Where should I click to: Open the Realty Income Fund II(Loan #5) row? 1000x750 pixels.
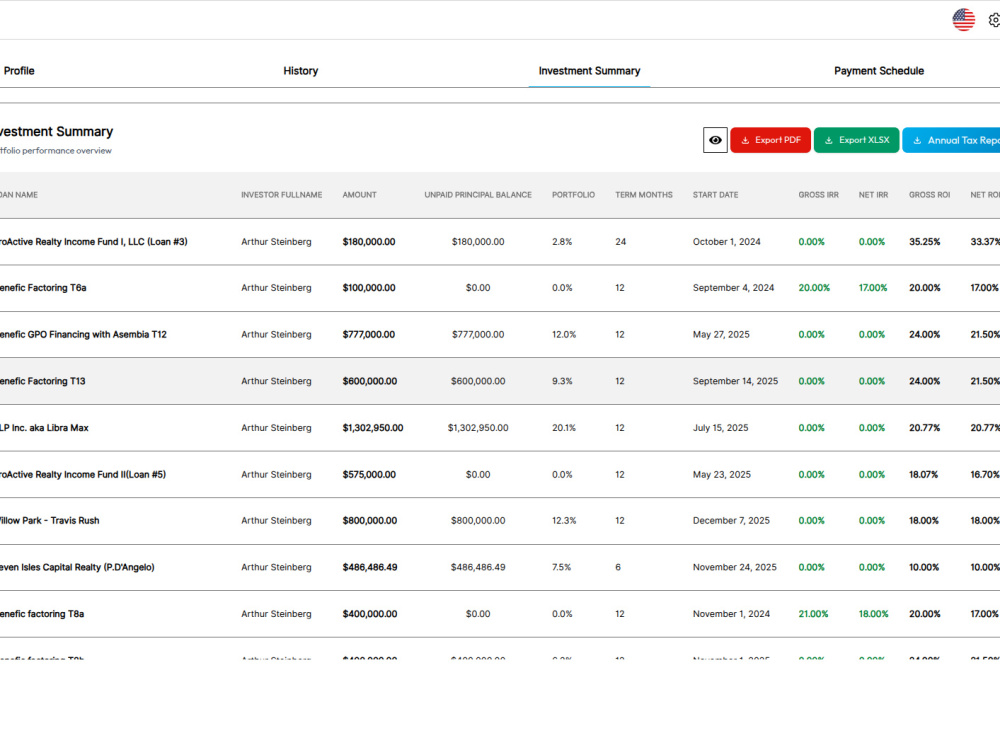click(x=500, y=474)
